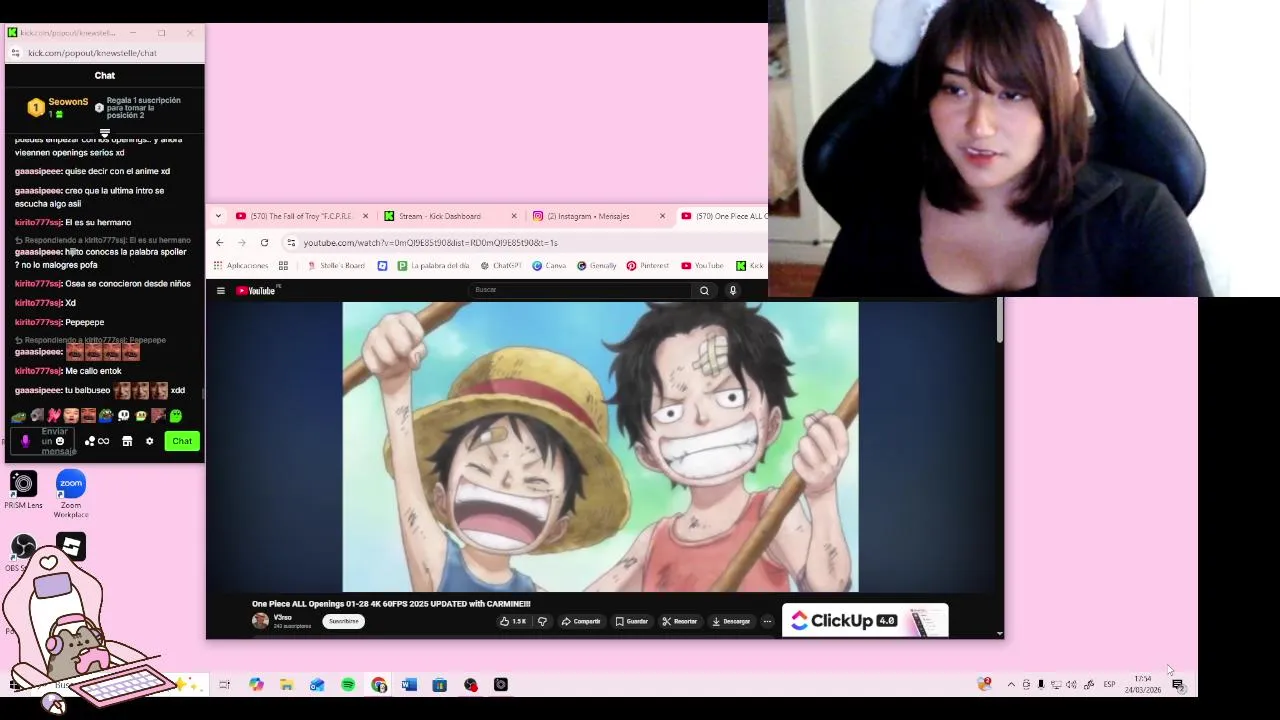Open the YouTube hamburger guide menu
1280x720 pixels.
click(x=220, y=291)
